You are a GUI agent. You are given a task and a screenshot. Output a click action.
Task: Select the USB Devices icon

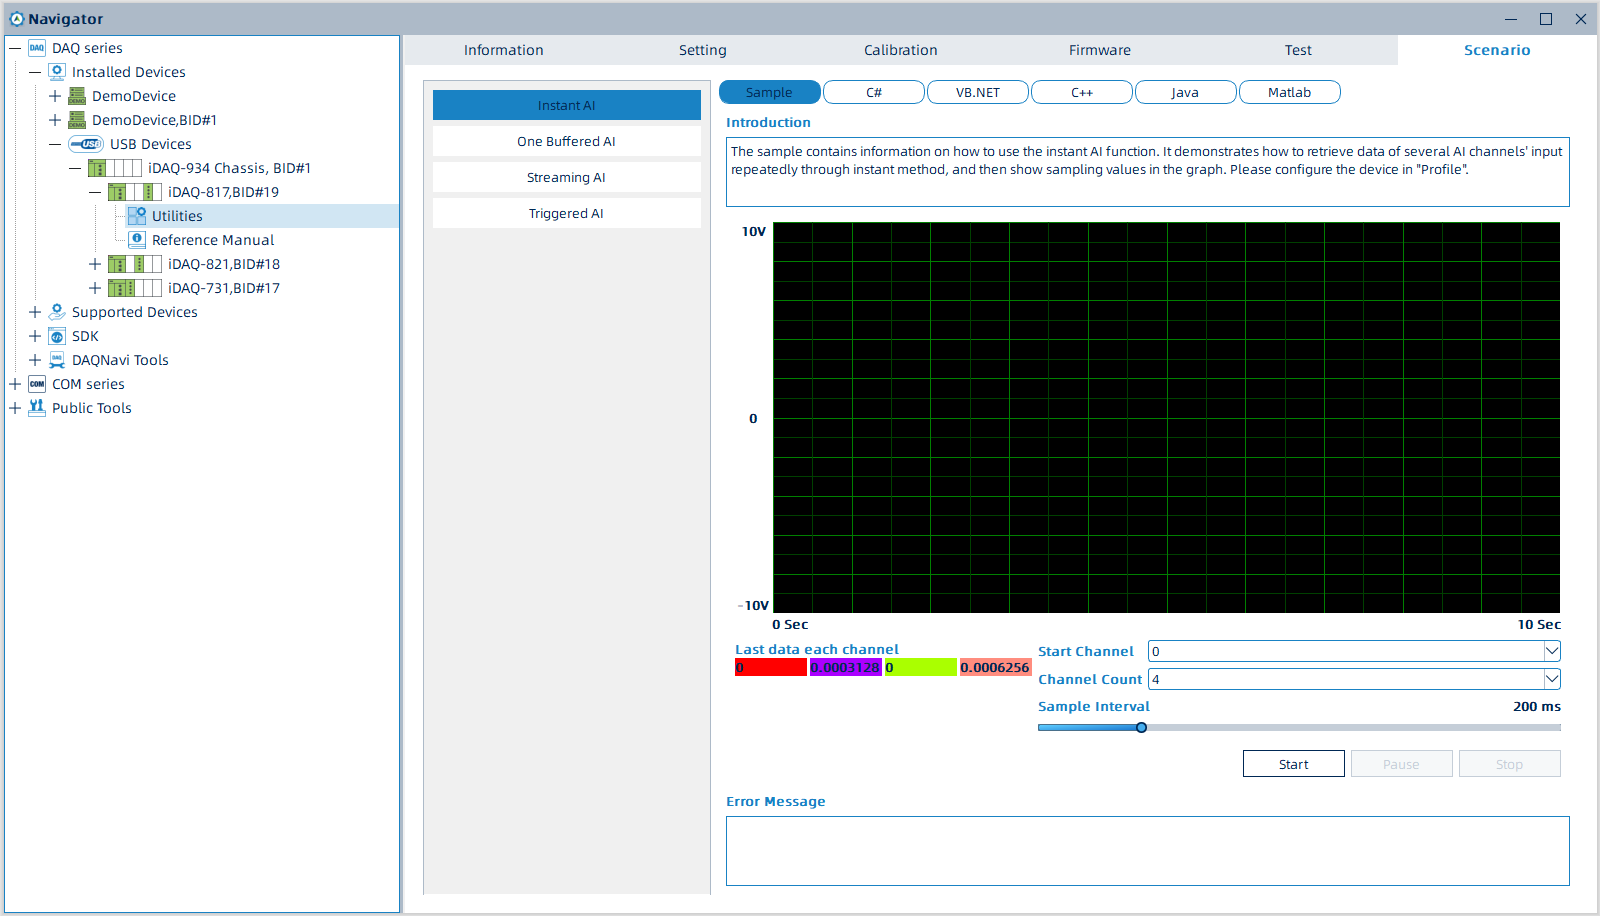click(x=85, y=143)
